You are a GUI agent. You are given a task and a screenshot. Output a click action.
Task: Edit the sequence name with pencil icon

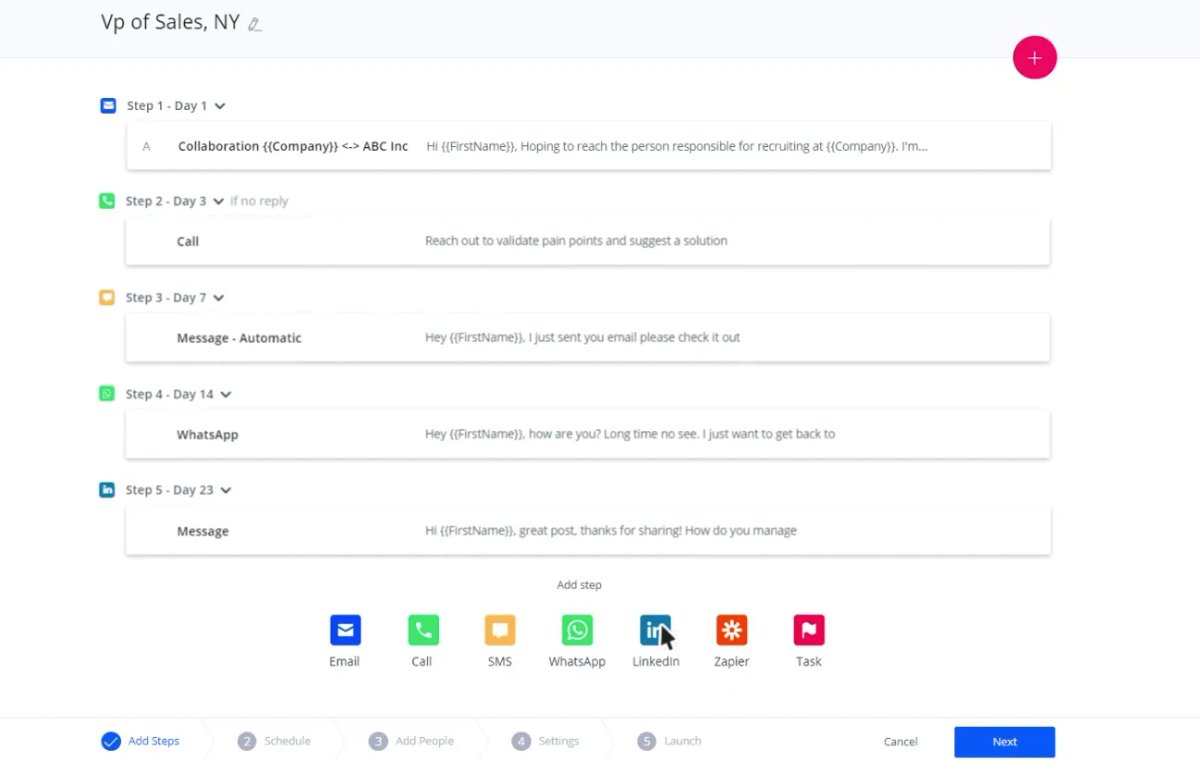(255, 24)
